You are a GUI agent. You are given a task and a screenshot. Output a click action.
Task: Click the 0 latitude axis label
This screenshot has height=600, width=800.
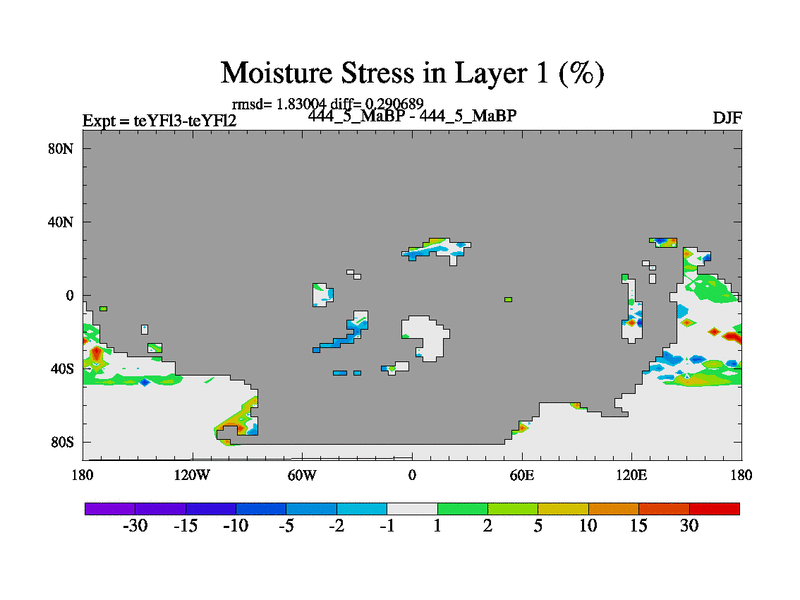coord(70,295)
